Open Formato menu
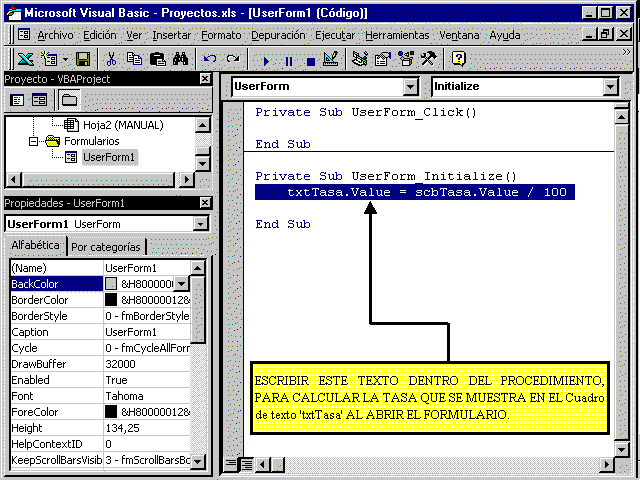 click(x=221, y=36)
